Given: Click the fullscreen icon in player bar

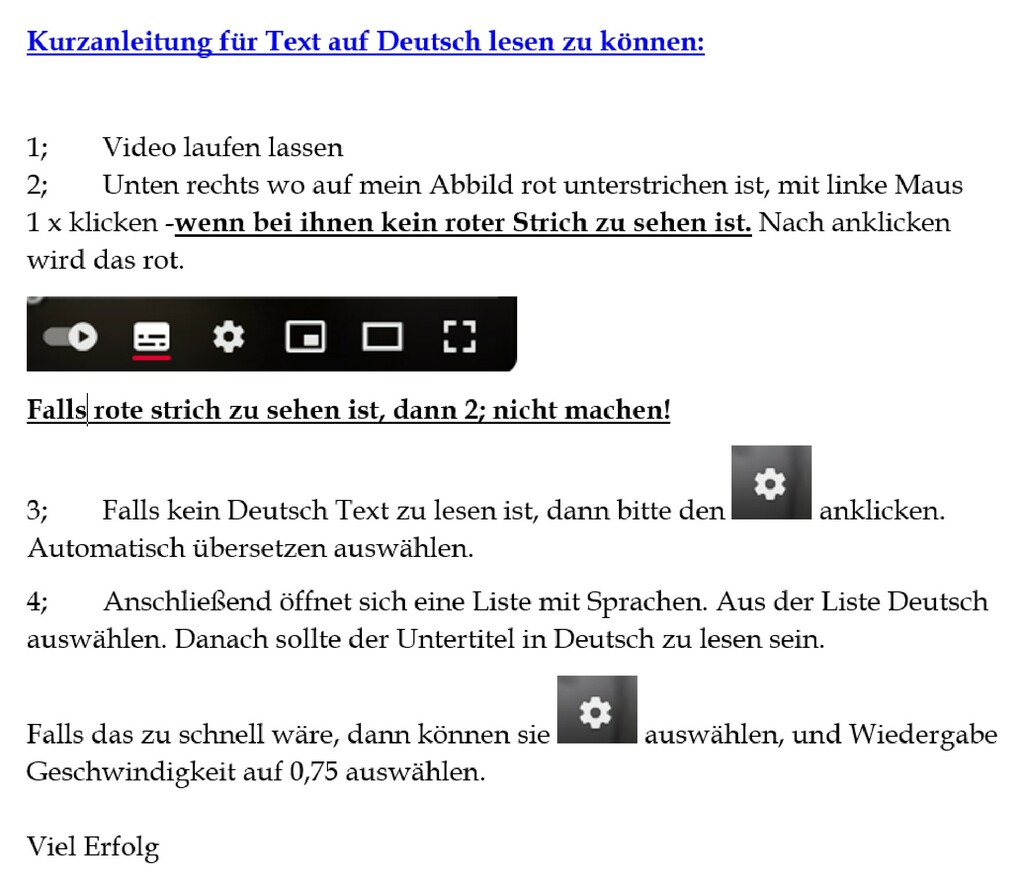Looking at the screenshot, I should (x=458, y=337).
